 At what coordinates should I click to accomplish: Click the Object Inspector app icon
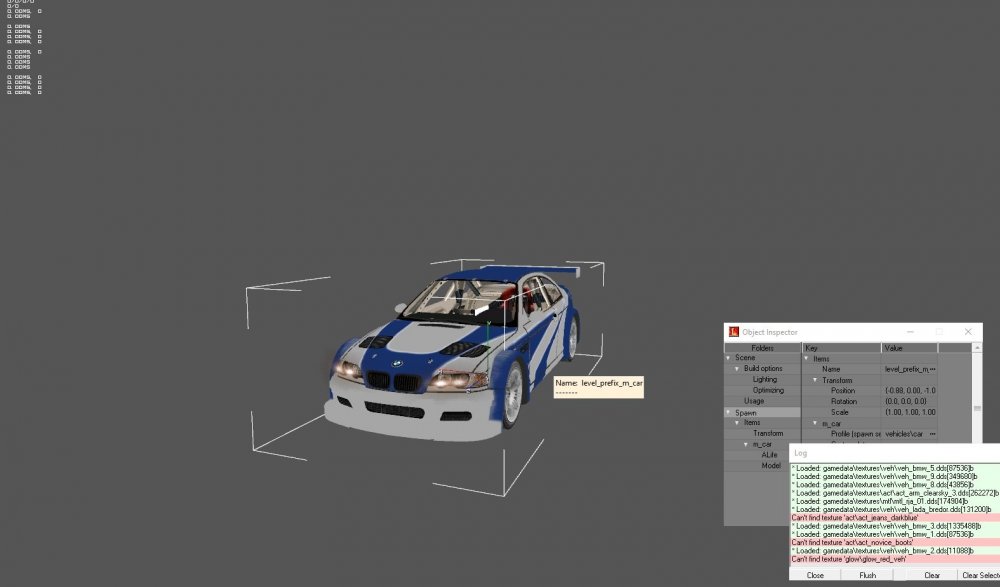pyautogui.click(x=733, y=332)
